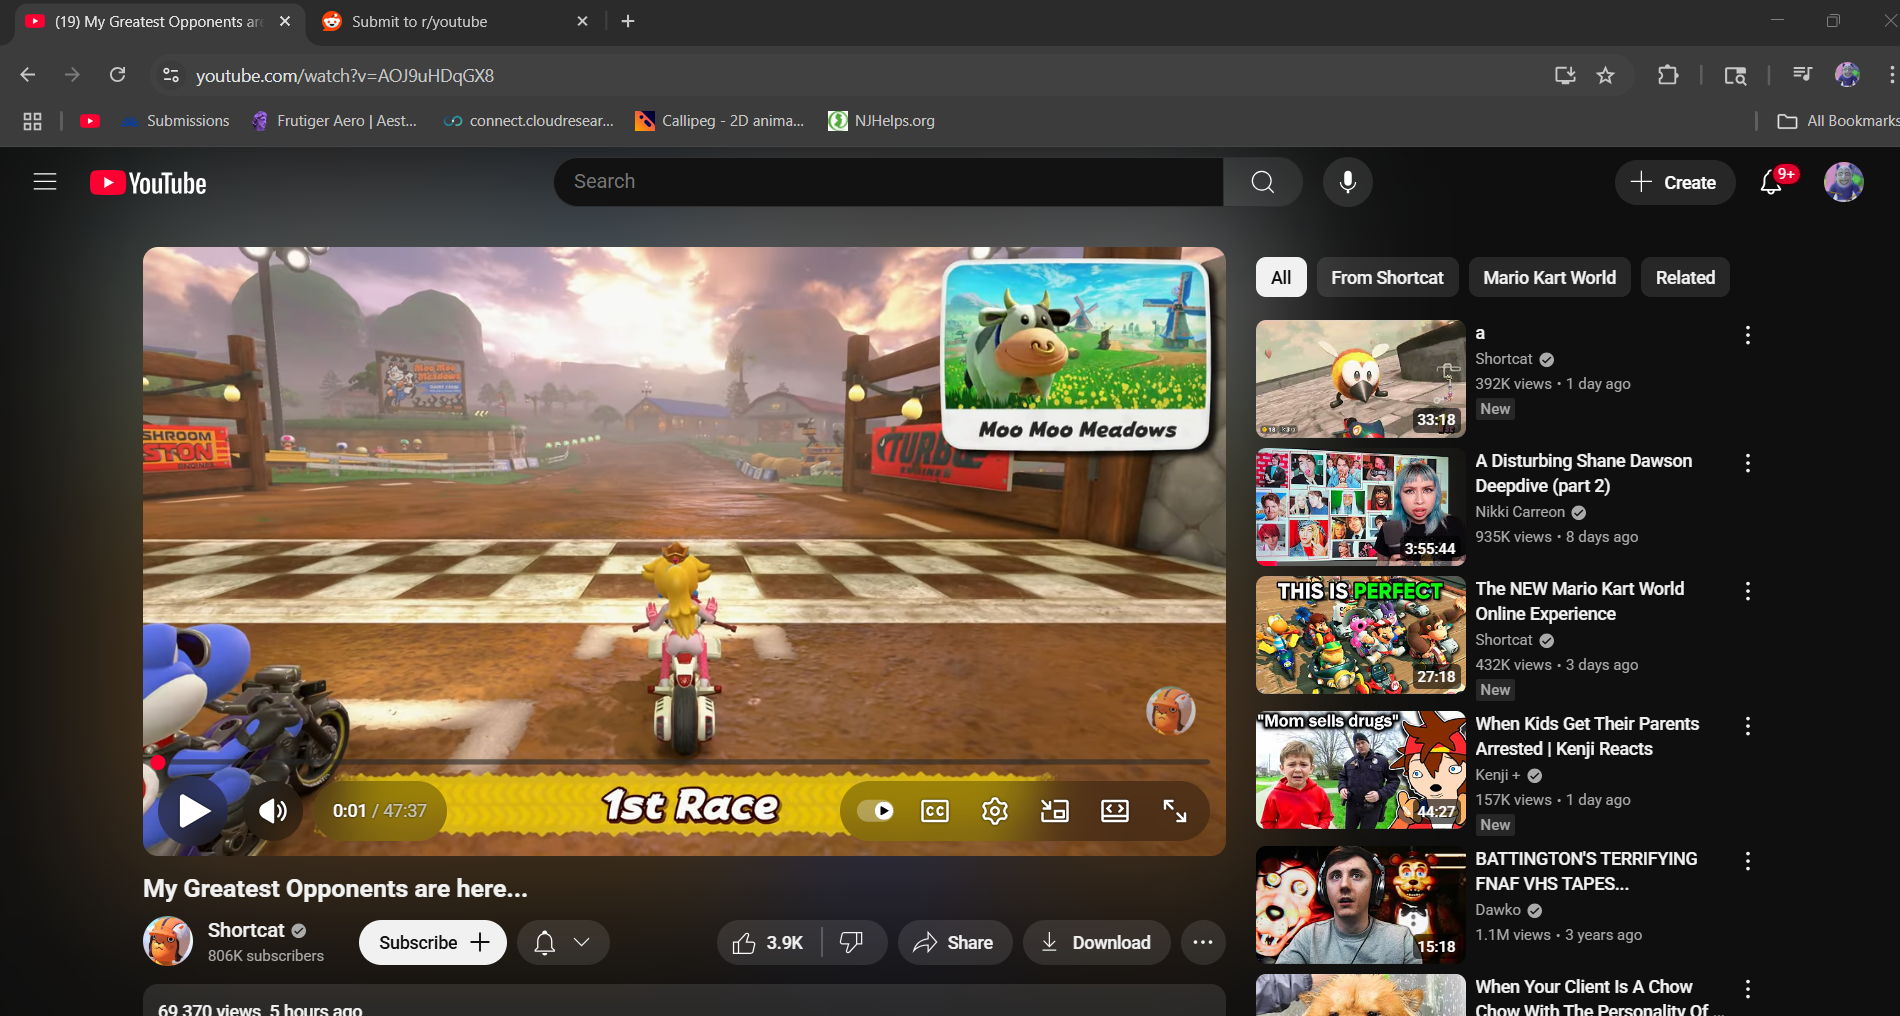The height and width of the screenshot is (1016, 1900).
Task: Go back to previous page
Action: tap(27, 75)
